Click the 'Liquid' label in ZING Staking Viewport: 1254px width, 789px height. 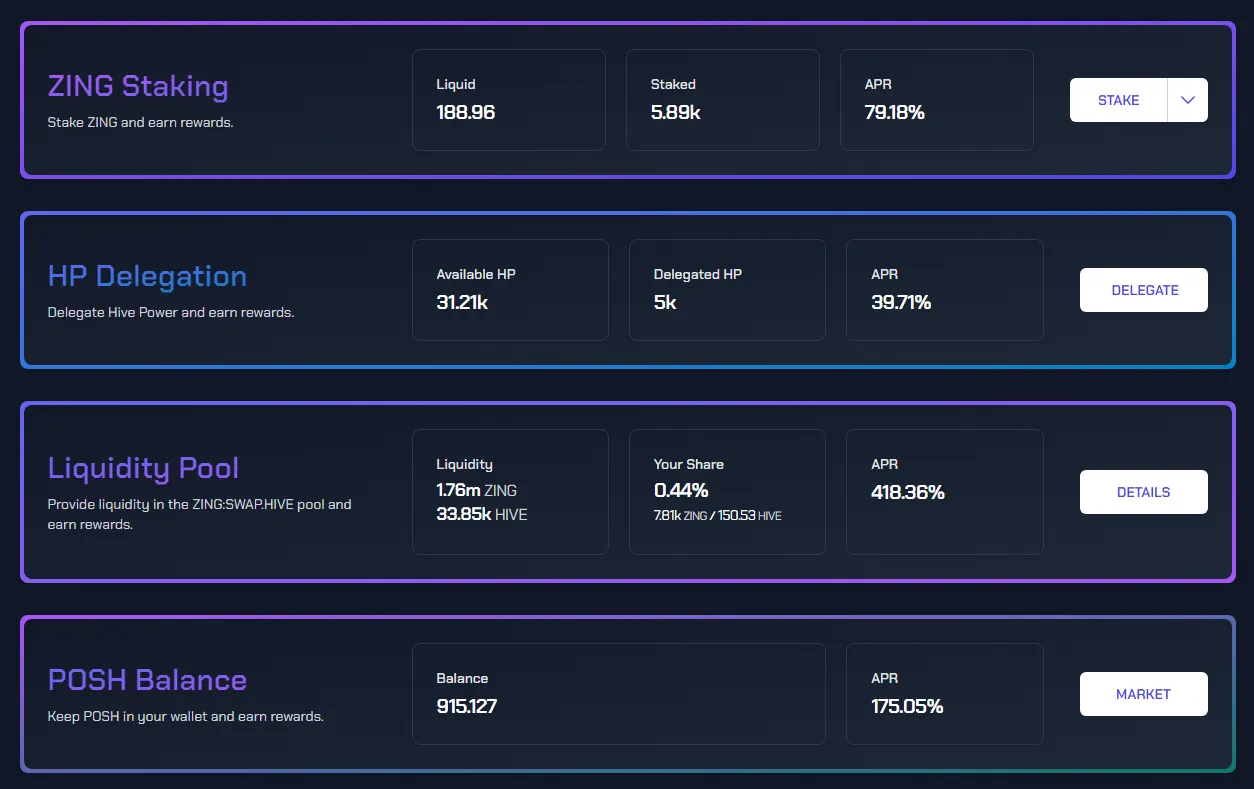point(456,85)
